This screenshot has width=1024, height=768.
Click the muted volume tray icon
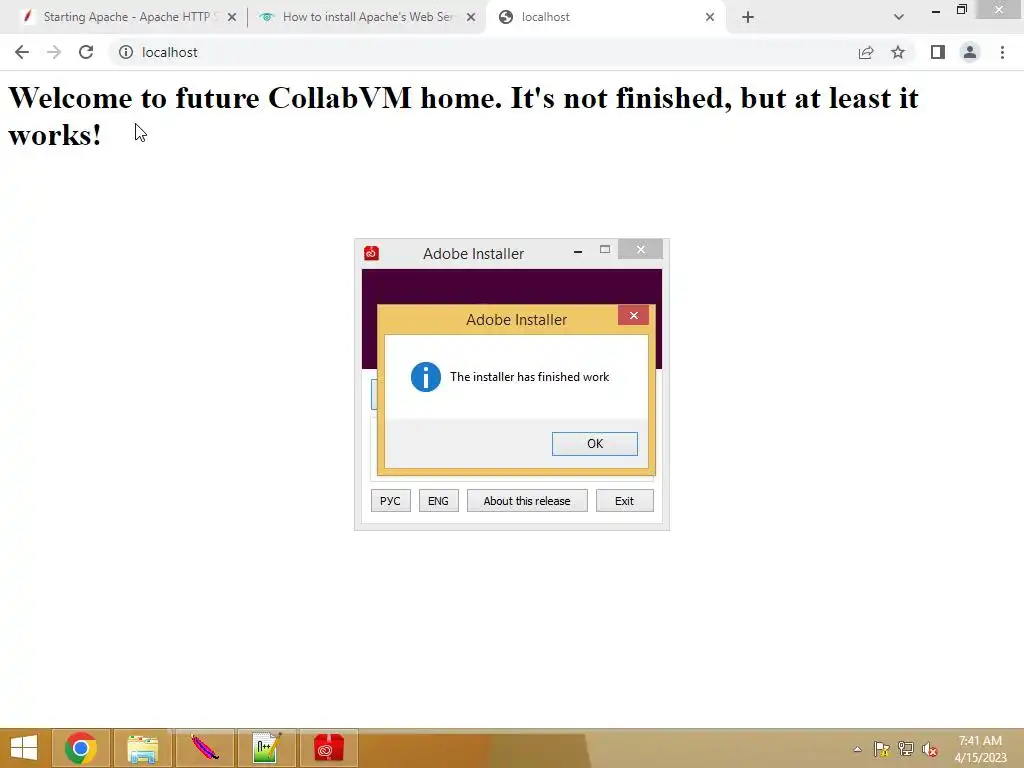(930, 749)
